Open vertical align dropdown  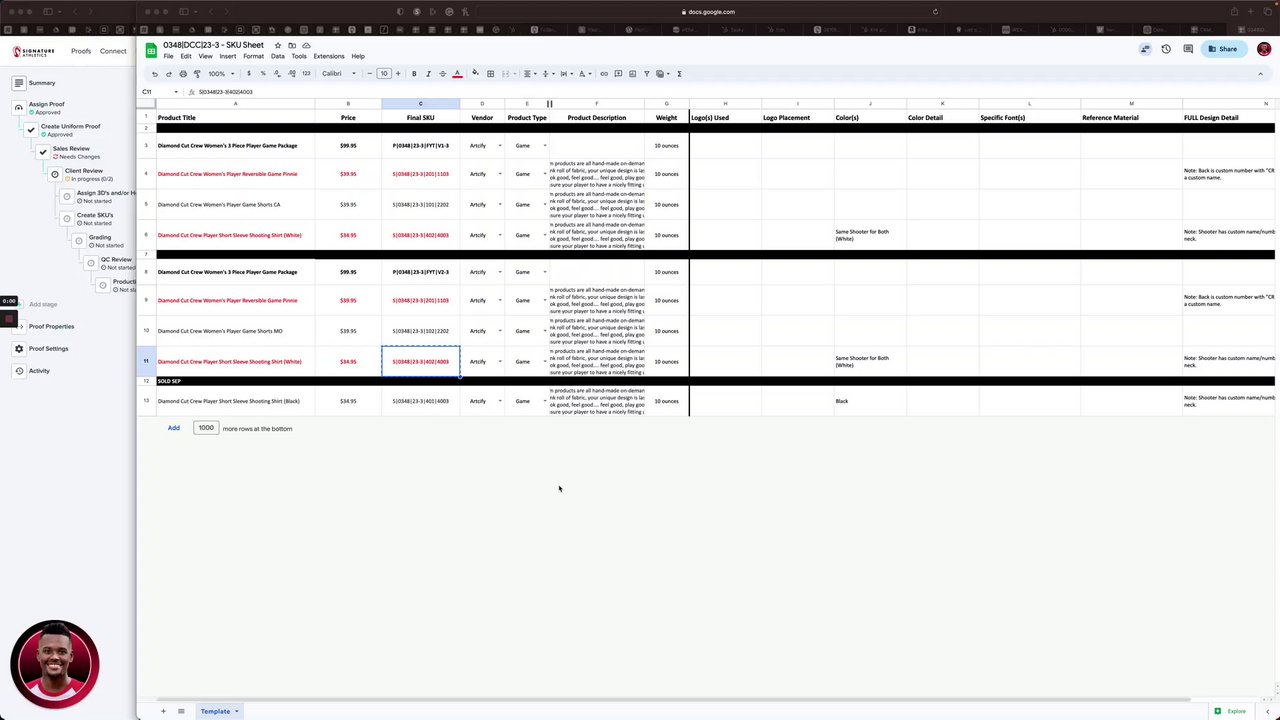547,73
